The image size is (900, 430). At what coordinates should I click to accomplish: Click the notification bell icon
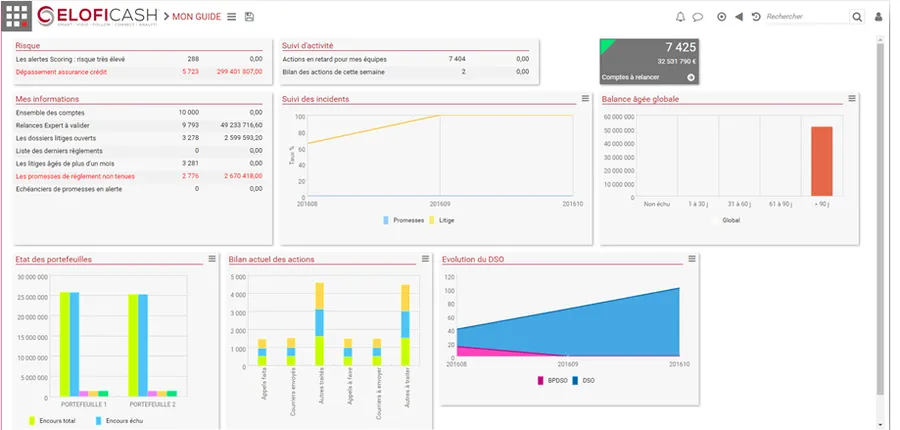click(x=680, y=17)
